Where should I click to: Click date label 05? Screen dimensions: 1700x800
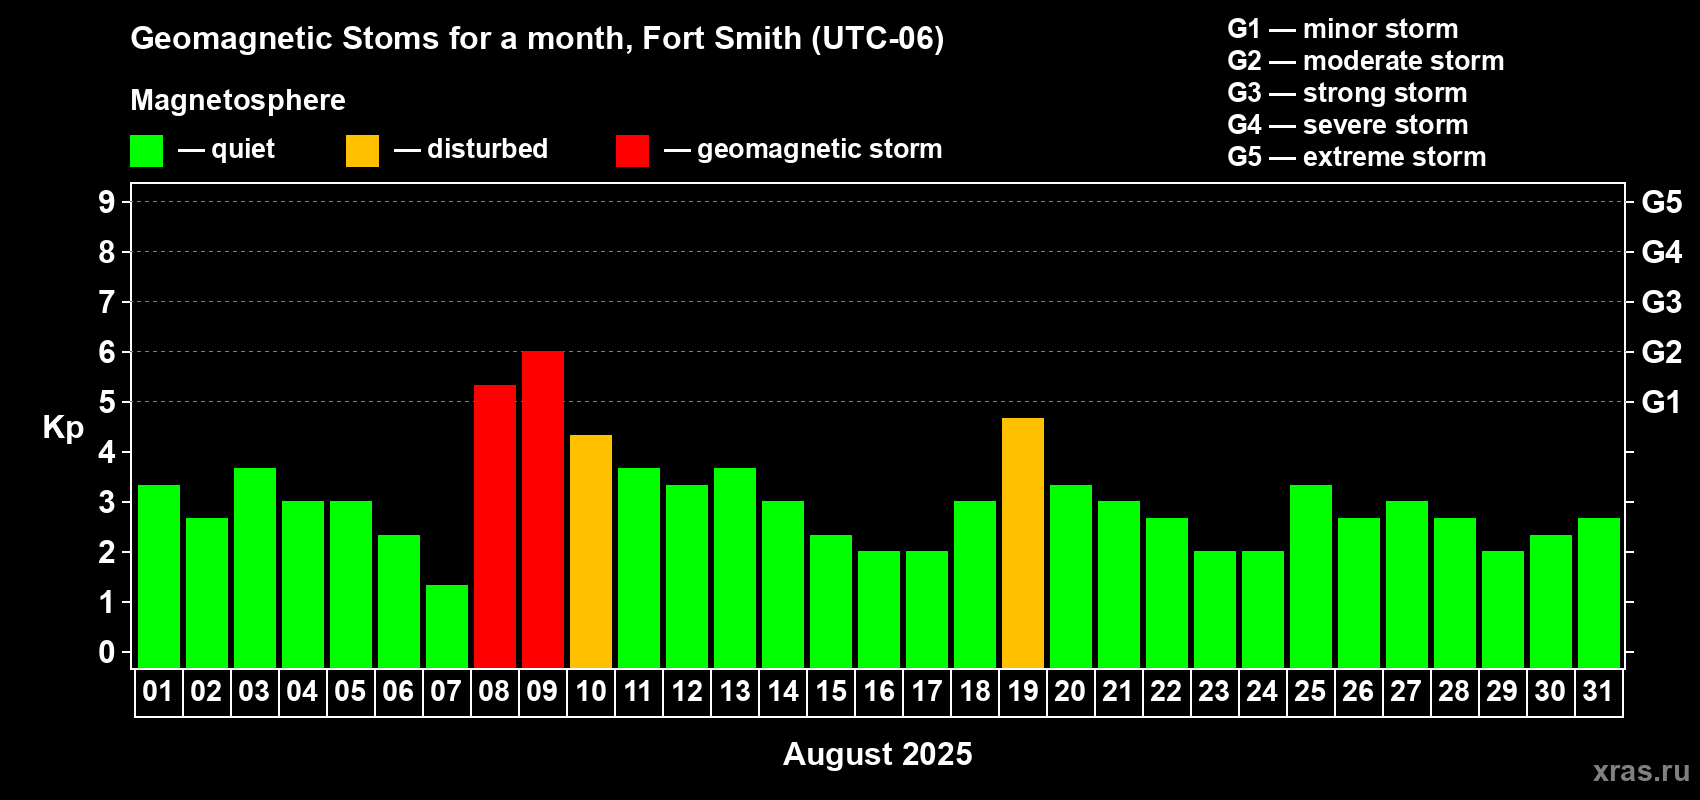coord(350,691)
